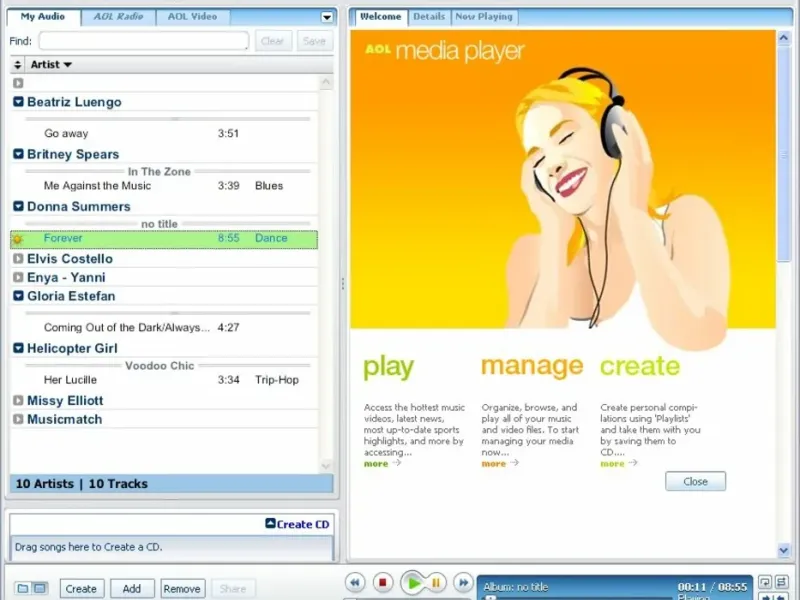Click the Drag songs here CD drop area

[171, 547]
